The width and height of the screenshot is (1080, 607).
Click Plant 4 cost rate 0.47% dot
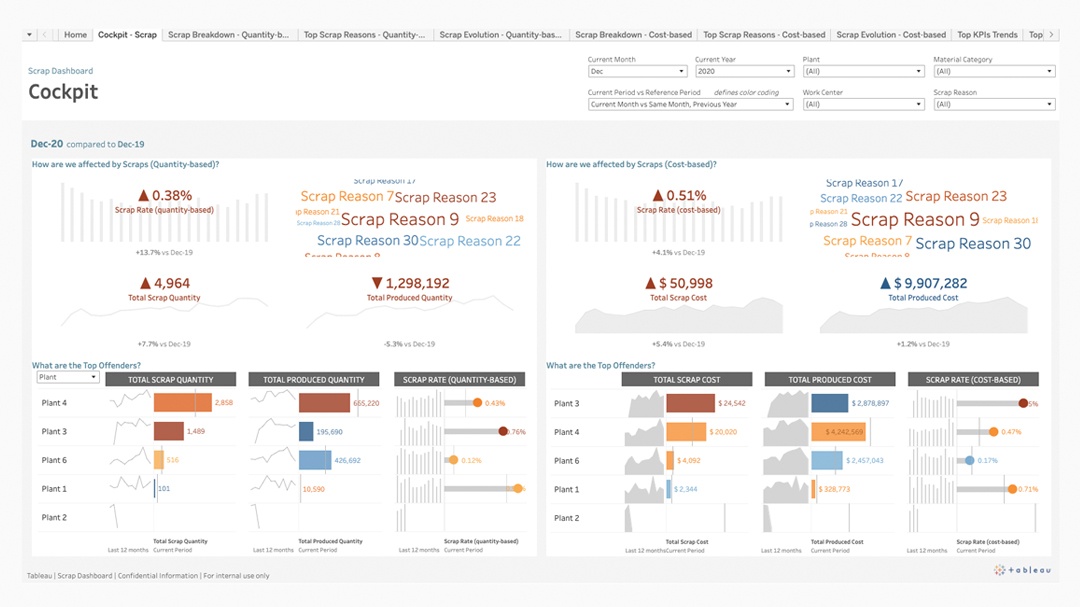[993, 432]
